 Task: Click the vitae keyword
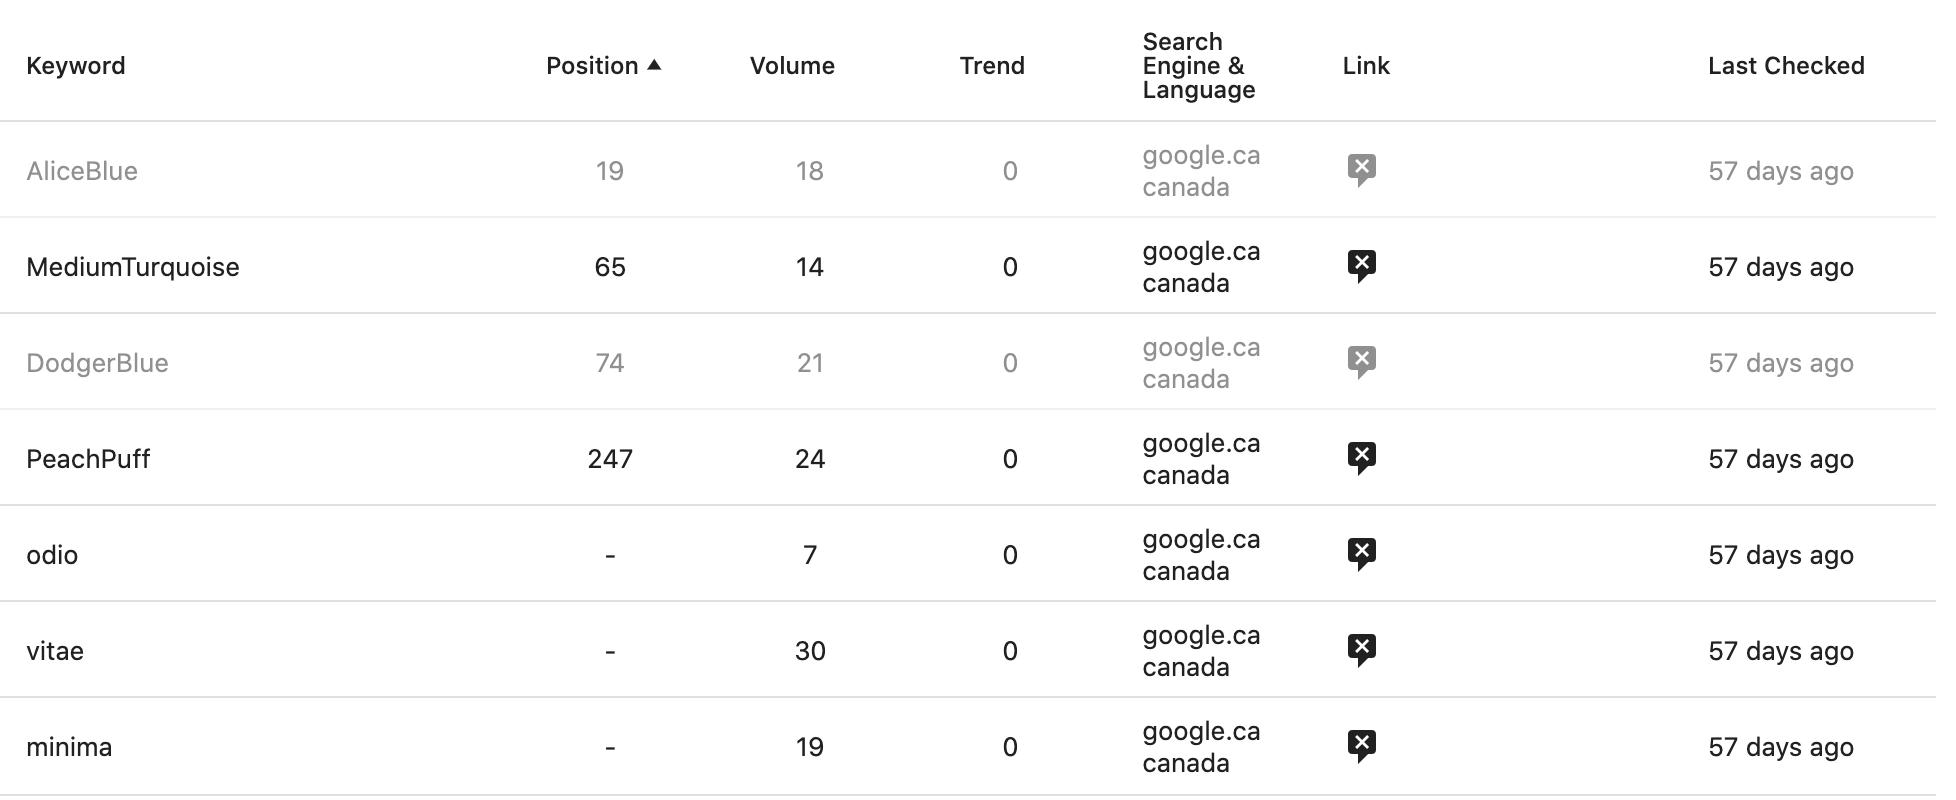pos(55,651)
